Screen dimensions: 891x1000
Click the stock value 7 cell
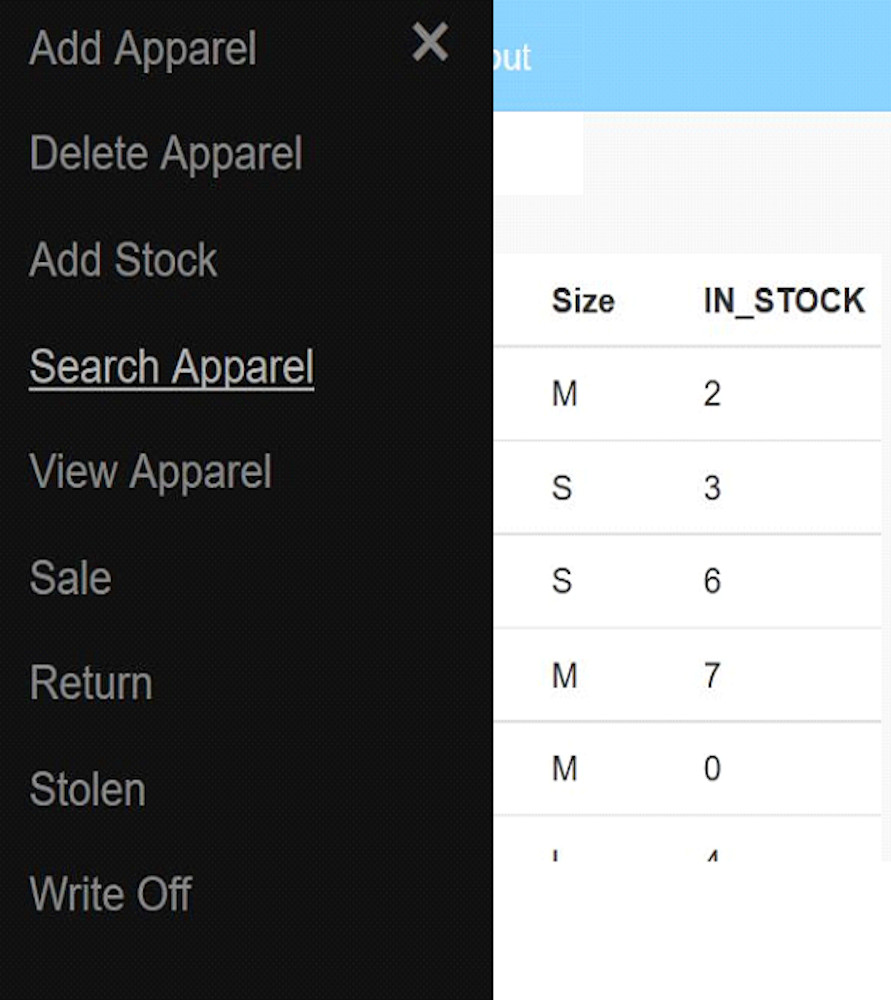click(712, 675)
